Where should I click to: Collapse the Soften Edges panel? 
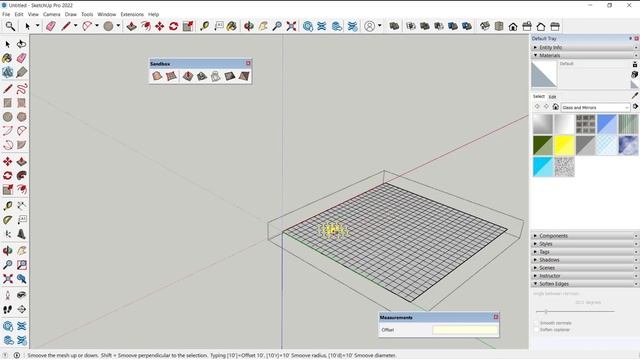(x=584, y=284)
